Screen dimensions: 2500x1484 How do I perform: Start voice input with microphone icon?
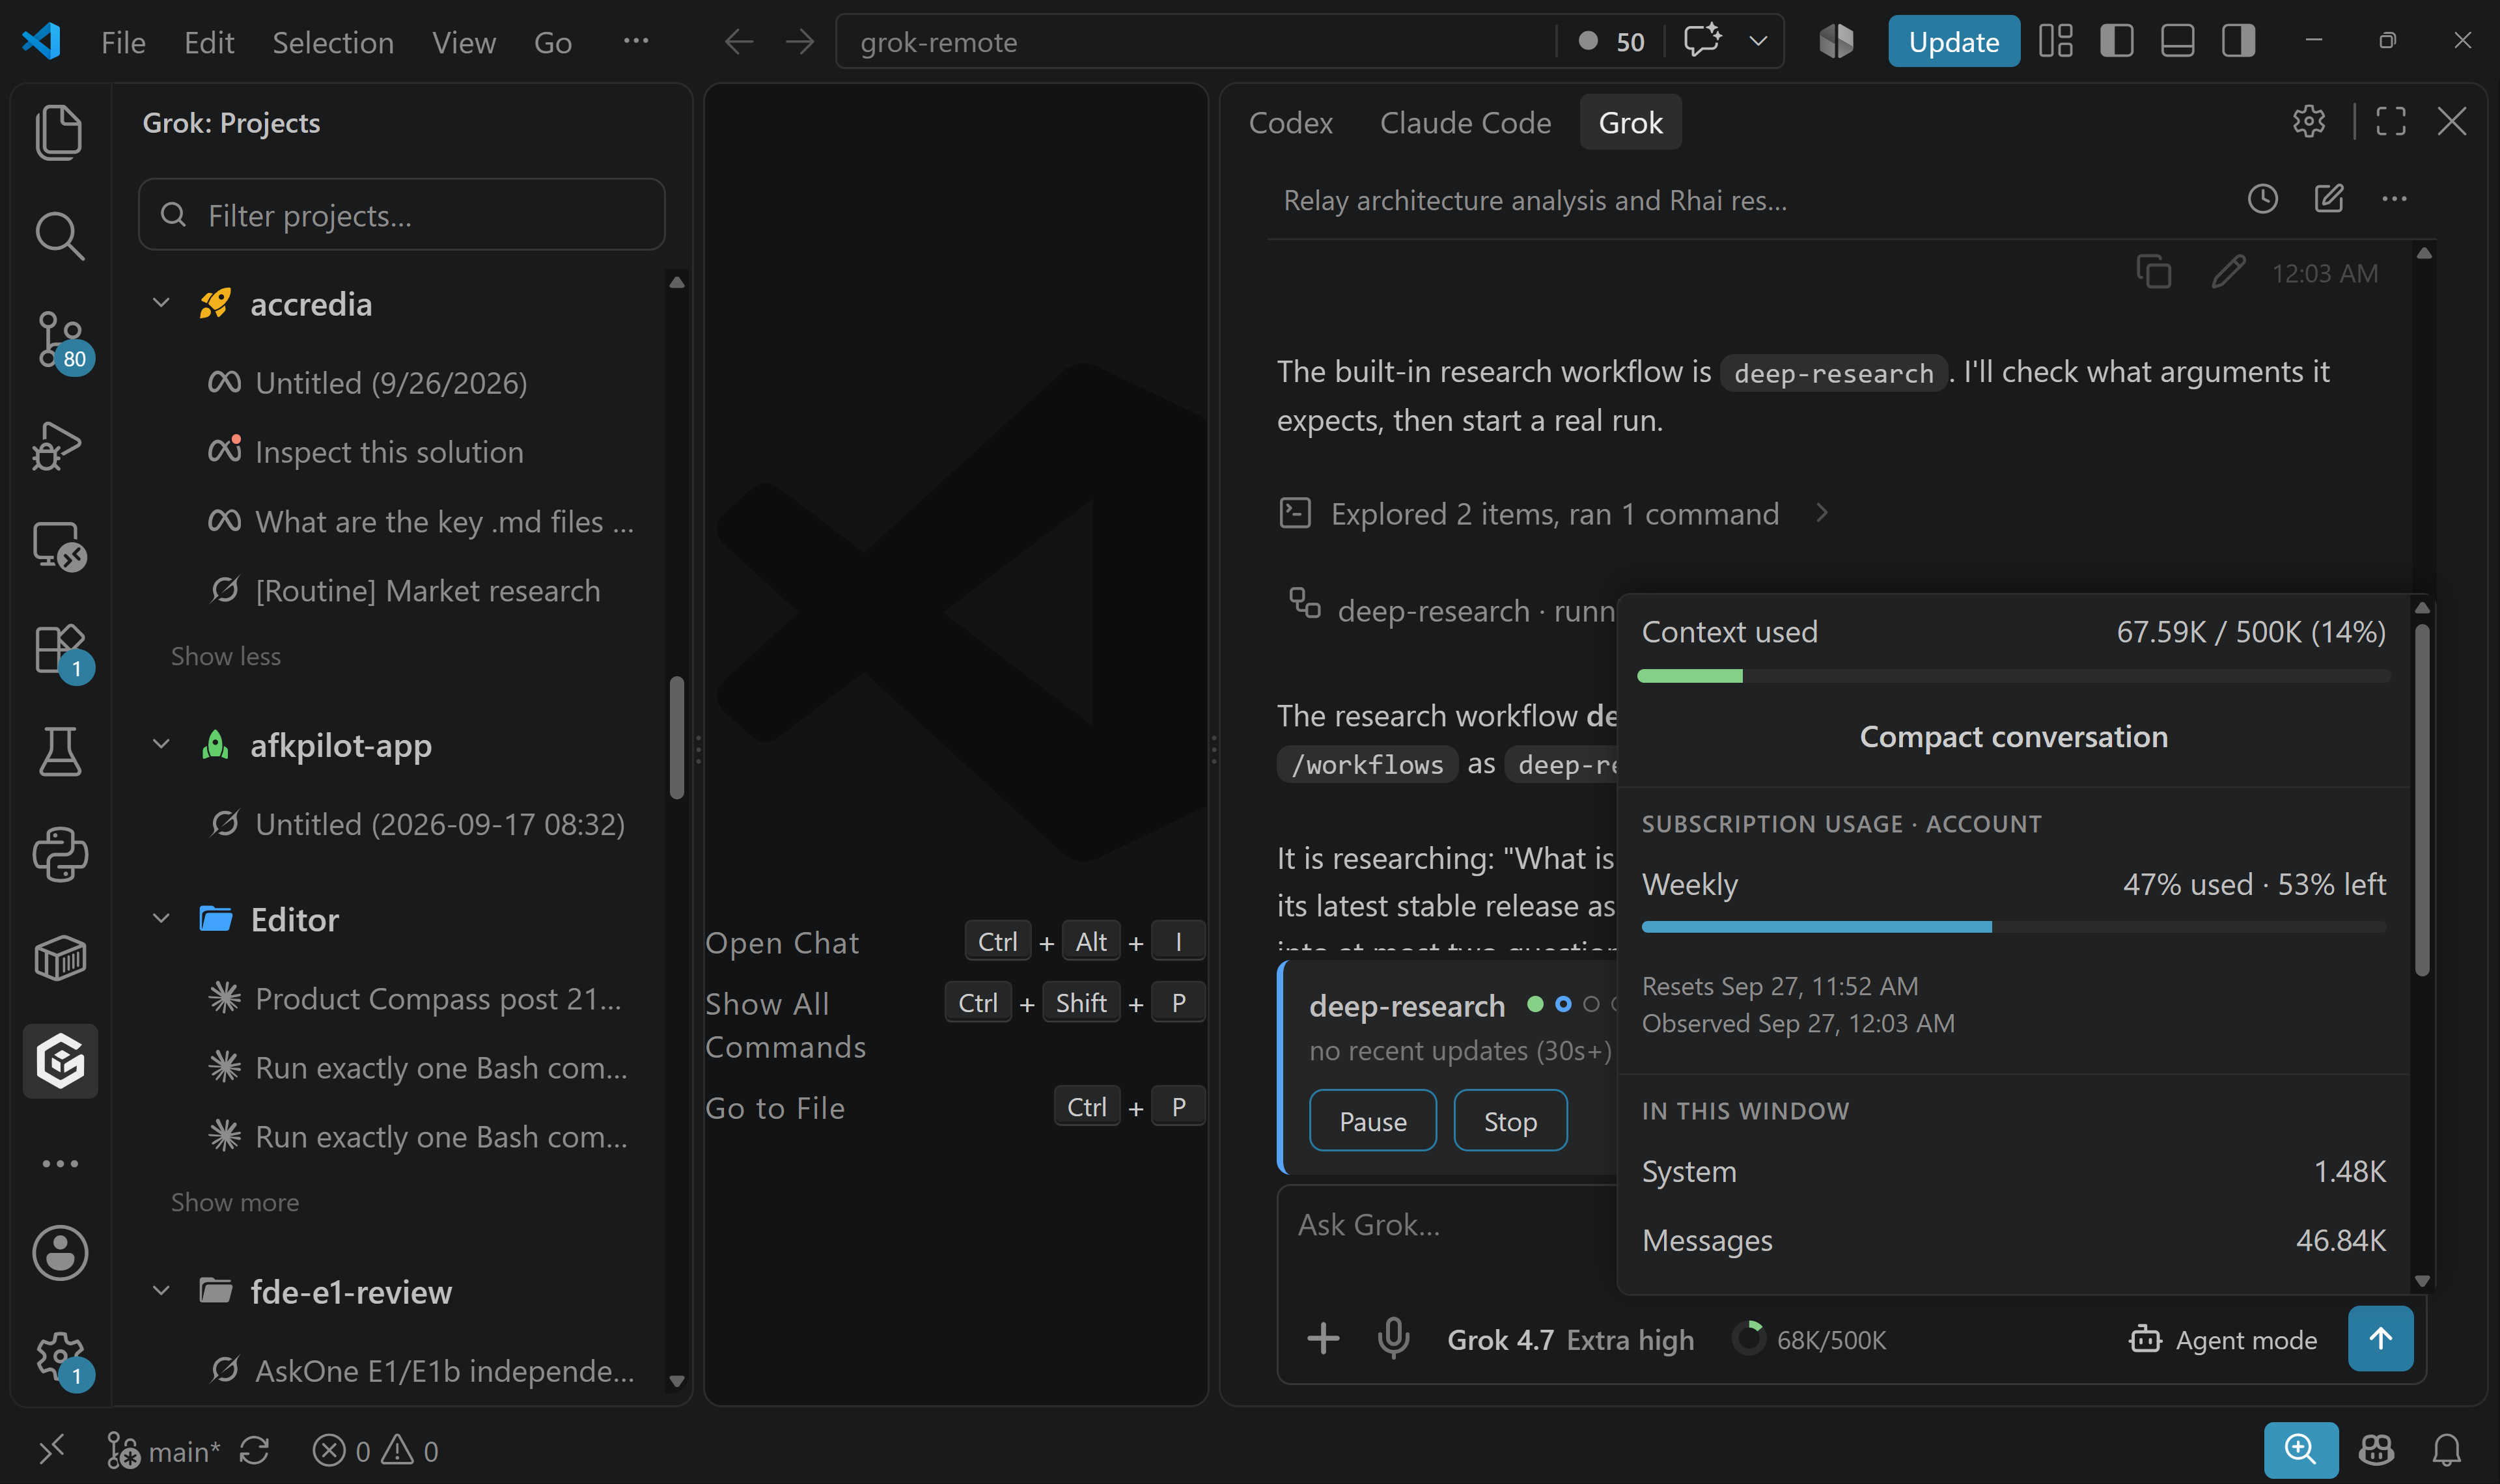pyautogui.click(x=1393, y=1338)
